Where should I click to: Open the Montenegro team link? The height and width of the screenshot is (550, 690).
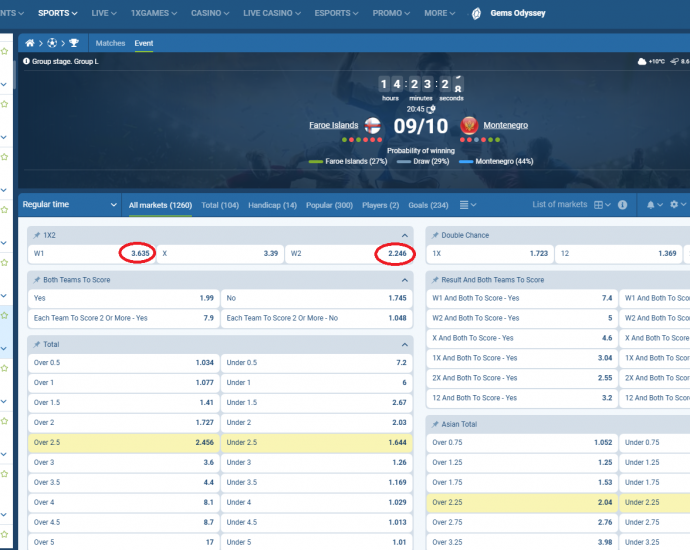[x=506, y=125]
